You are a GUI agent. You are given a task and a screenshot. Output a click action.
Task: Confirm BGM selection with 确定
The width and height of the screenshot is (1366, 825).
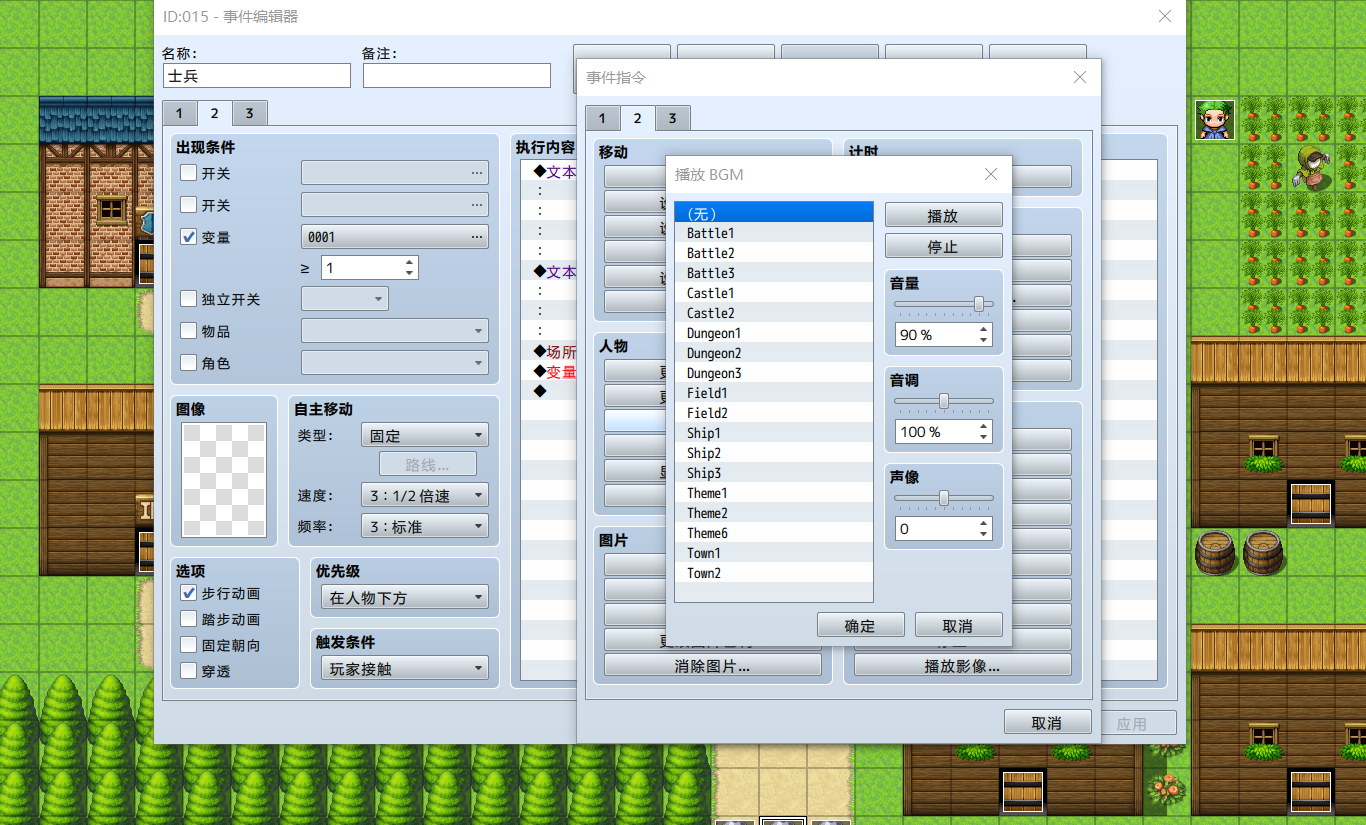[860, 625]
